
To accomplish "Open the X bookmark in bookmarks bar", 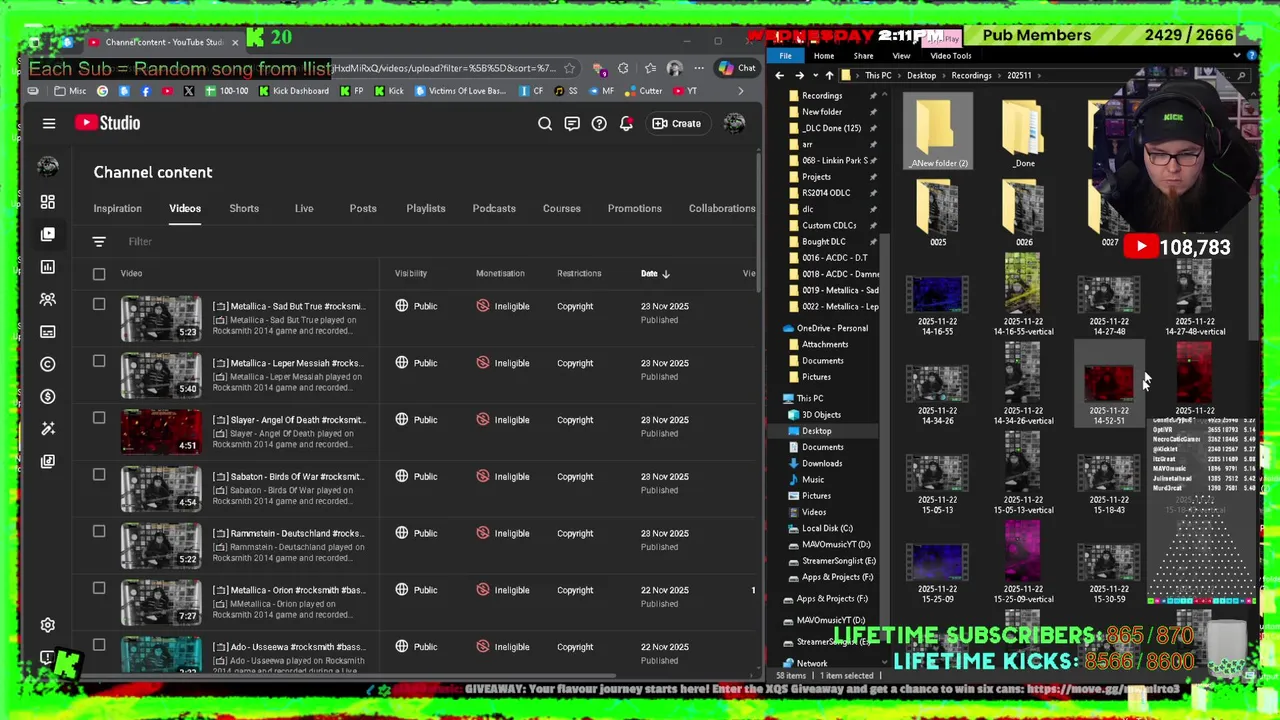I will coord(189,91).
